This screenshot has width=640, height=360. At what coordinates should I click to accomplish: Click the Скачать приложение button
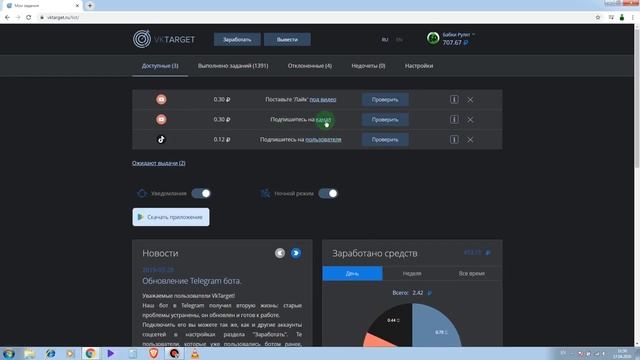[171, 217]
